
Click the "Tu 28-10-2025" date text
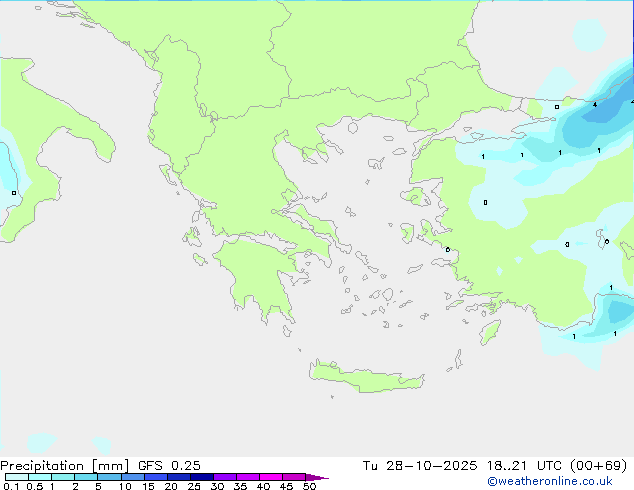[x=420, y=466]
